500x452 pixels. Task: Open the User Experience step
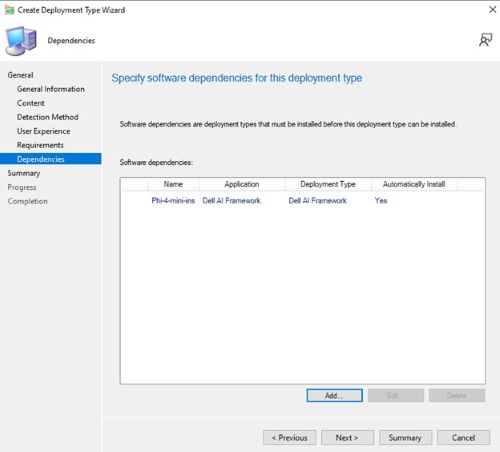tap(43, 131)
